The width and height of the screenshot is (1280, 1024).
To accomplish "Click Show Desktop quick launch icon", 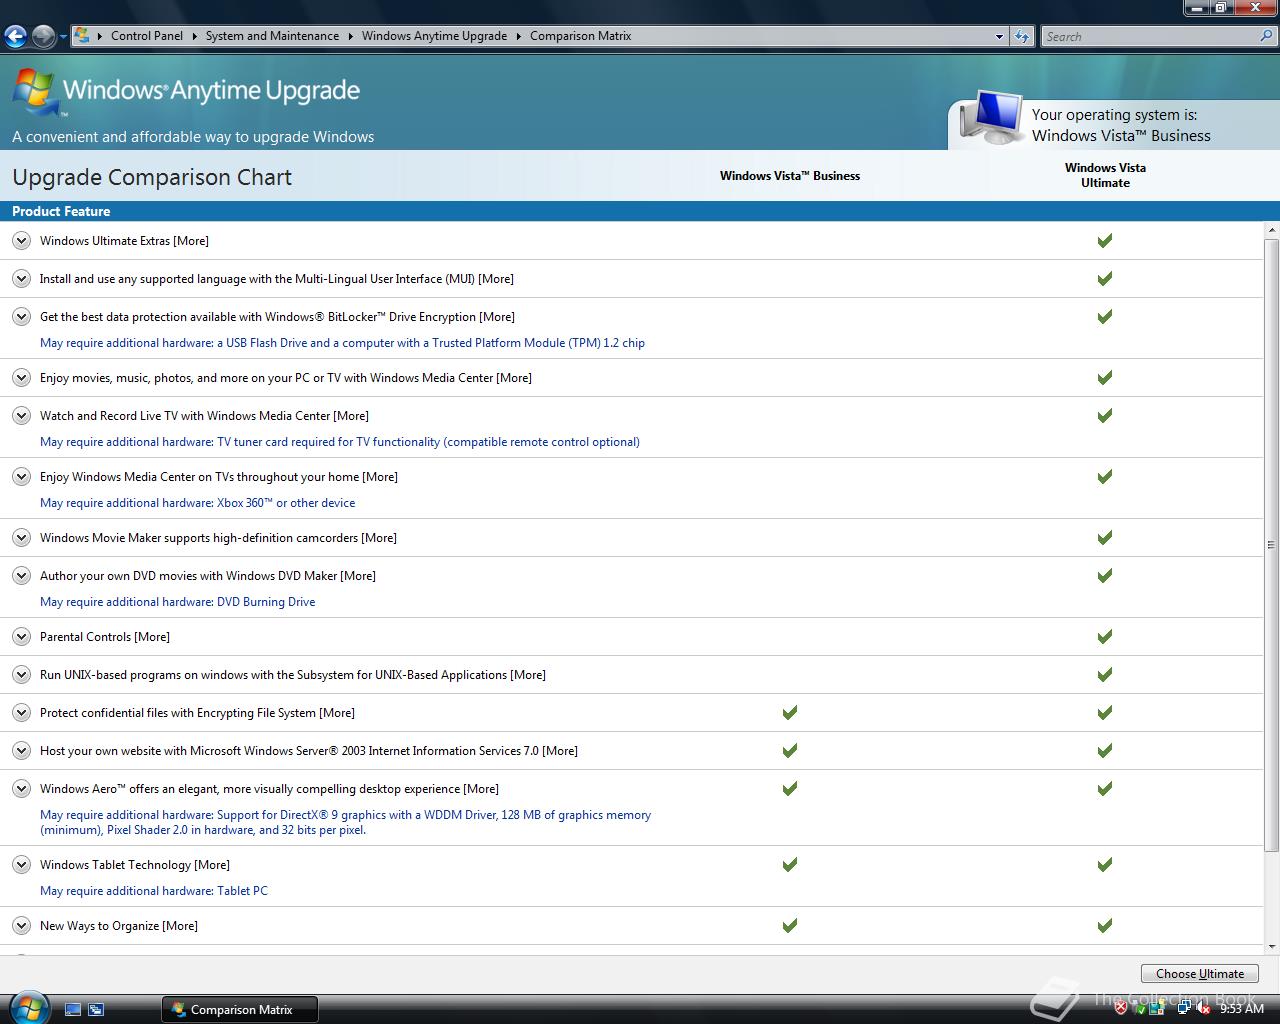I will pyautogui.click(x=72, y=1010).
